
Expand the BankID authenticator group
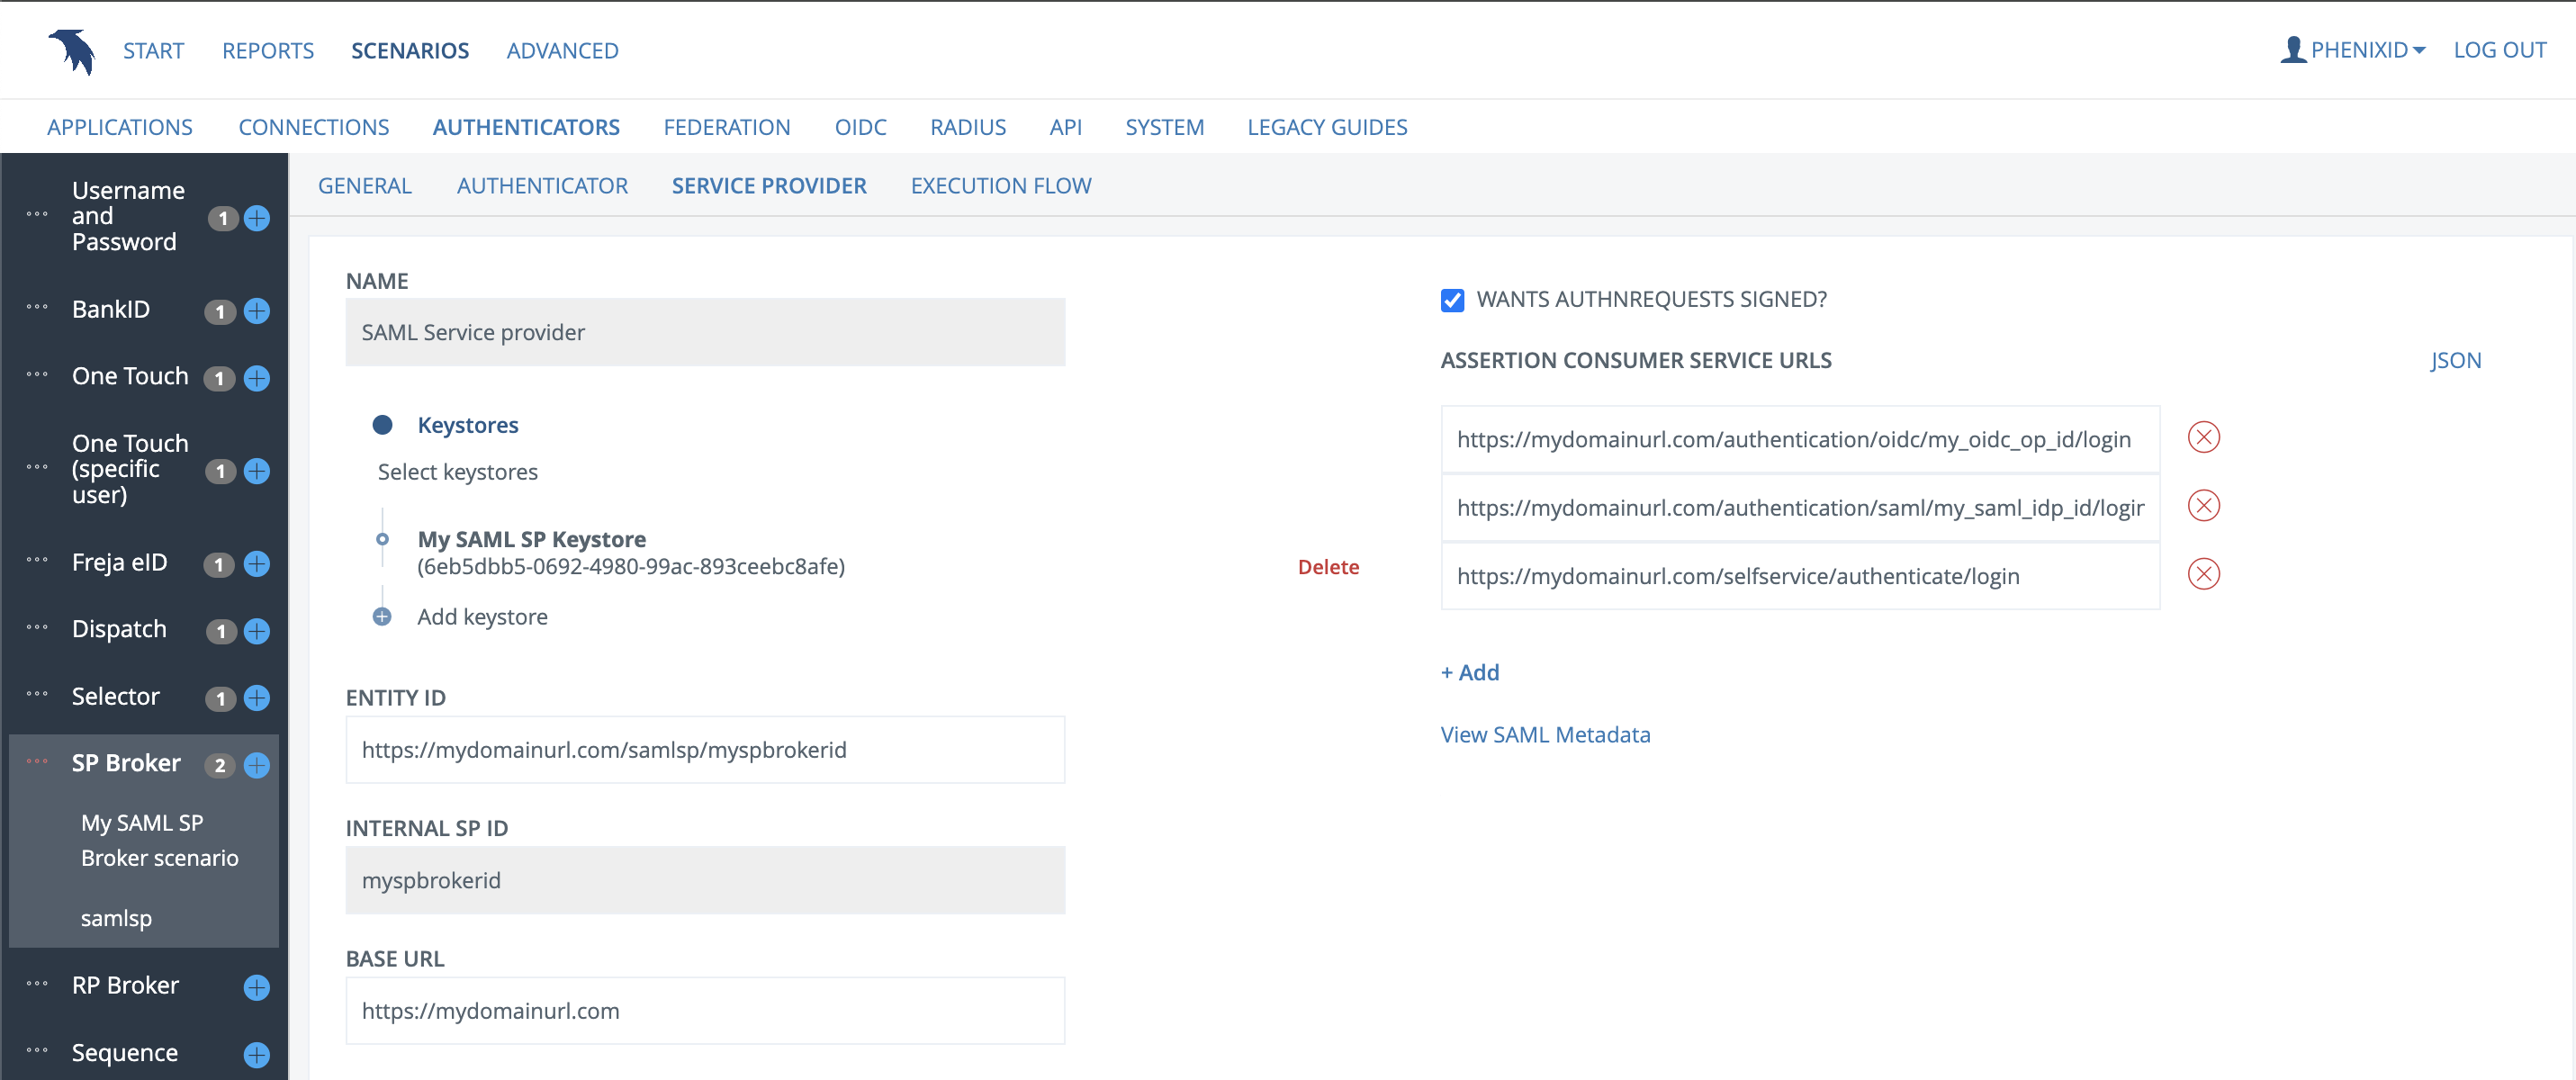tap(111, 309)
